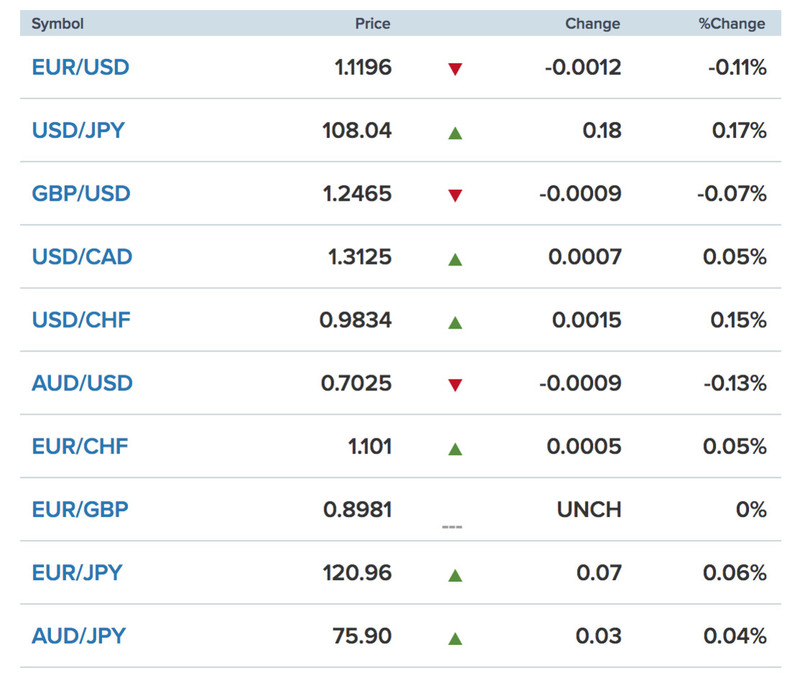
Task: Open the USD/JPY currency pair link
Action: click(x=78, y=131)
